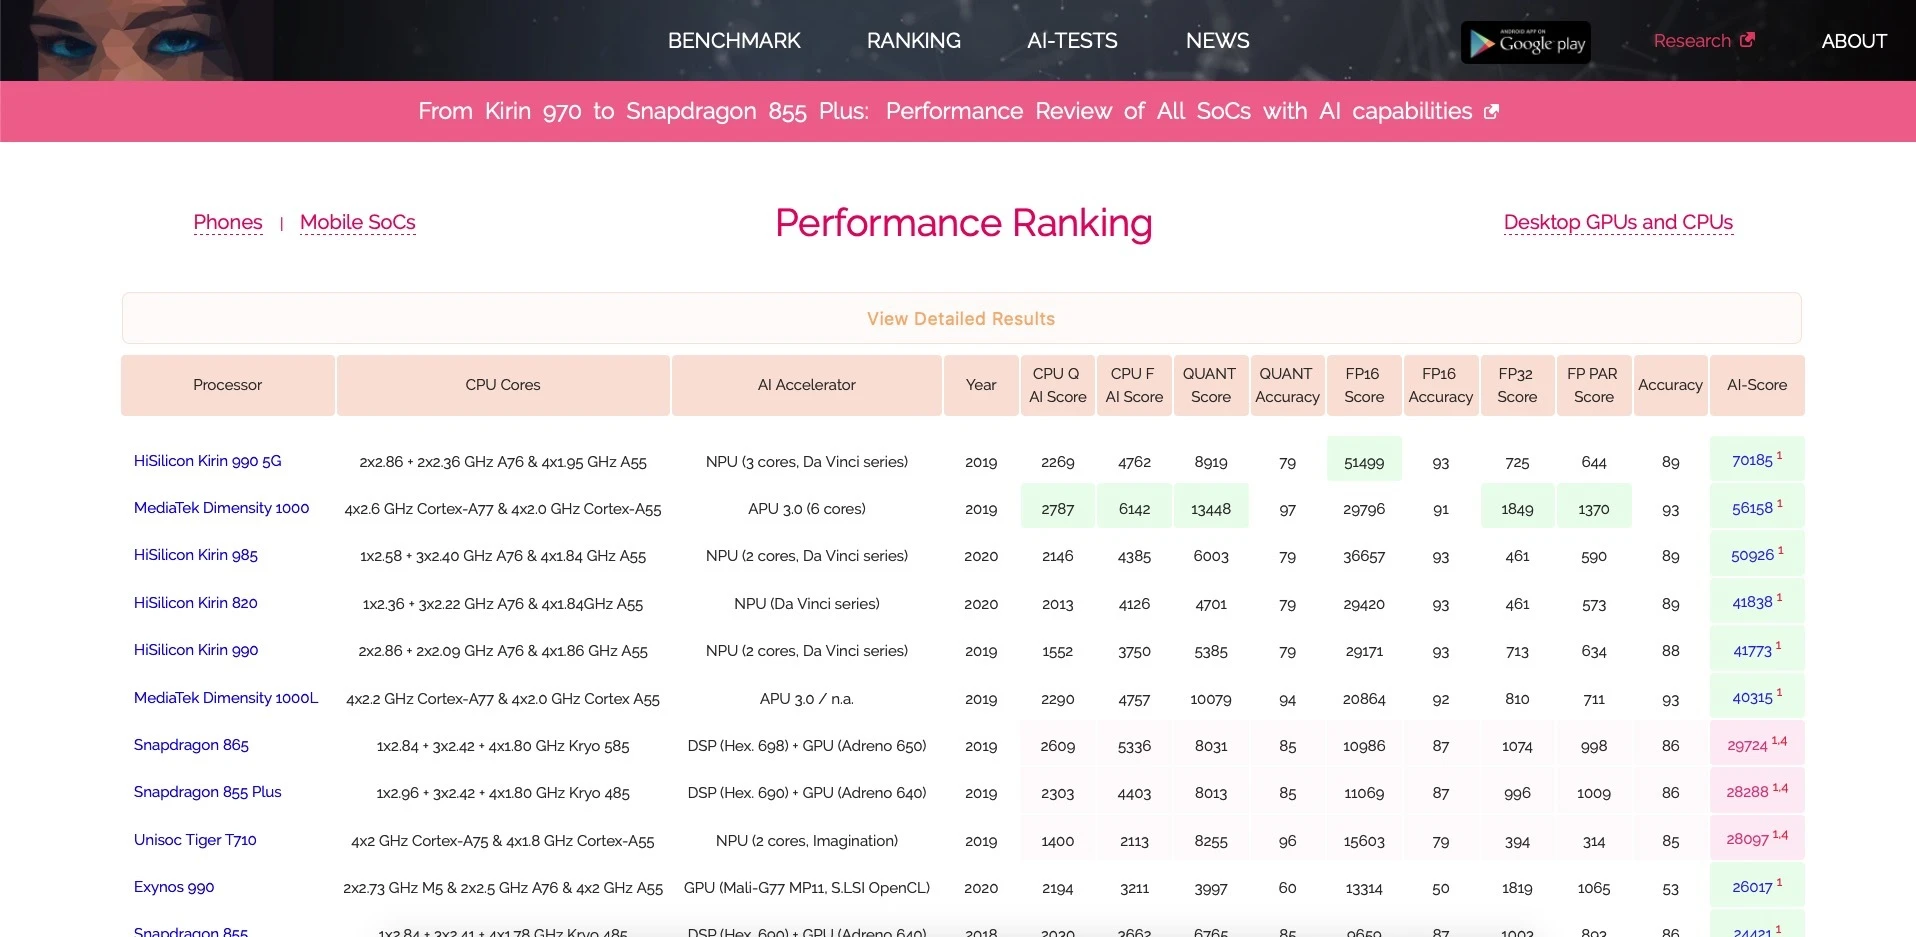1916x937 pixels.
Task: Open the Google Play badge
Action: point(1525,42)
